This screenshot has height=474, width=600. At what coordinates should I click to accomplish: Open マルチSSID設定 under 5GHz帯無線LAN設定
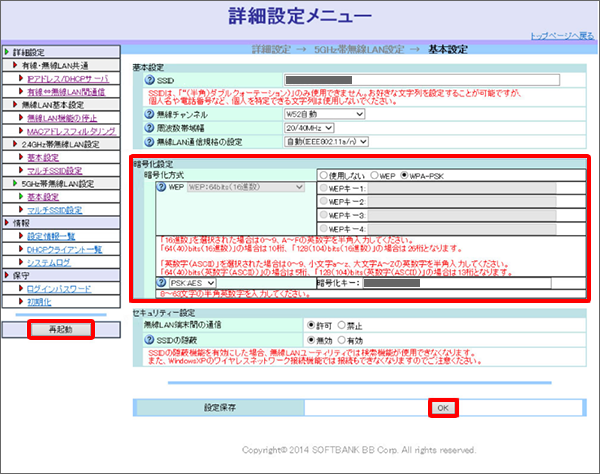coord(54,210)
